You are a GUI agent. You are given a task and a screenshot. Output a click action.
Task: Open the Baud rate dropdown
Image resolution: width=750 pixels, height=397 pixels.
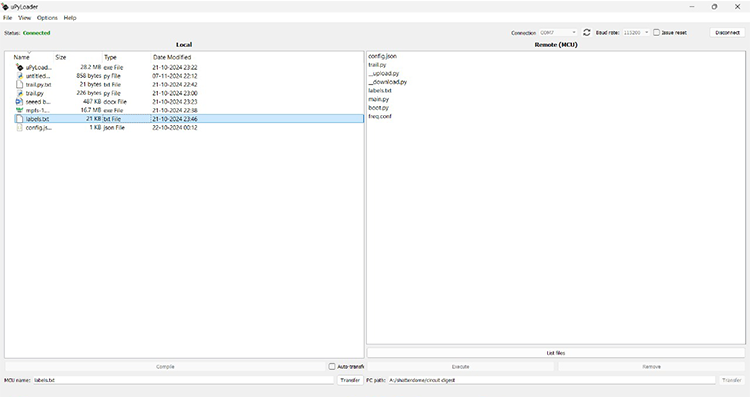click(x=636, y=33)
